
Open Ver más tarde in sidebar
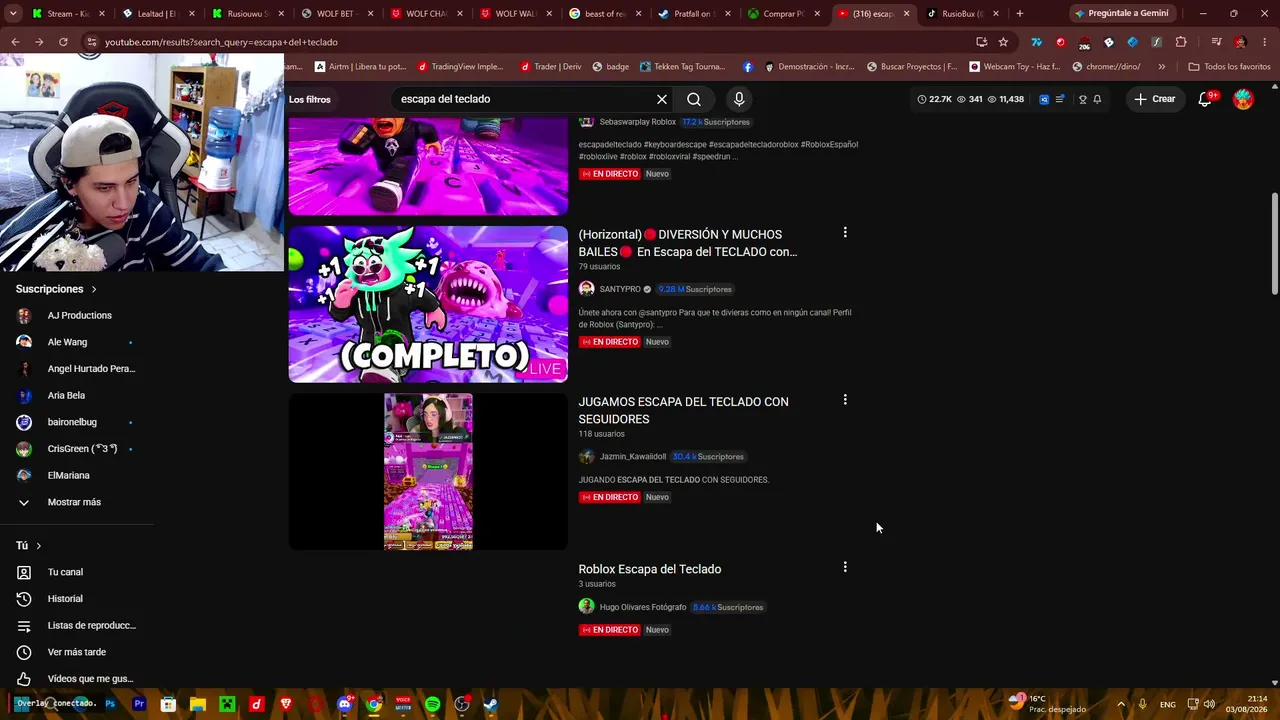pyautogui.click(x=77, y=652)
